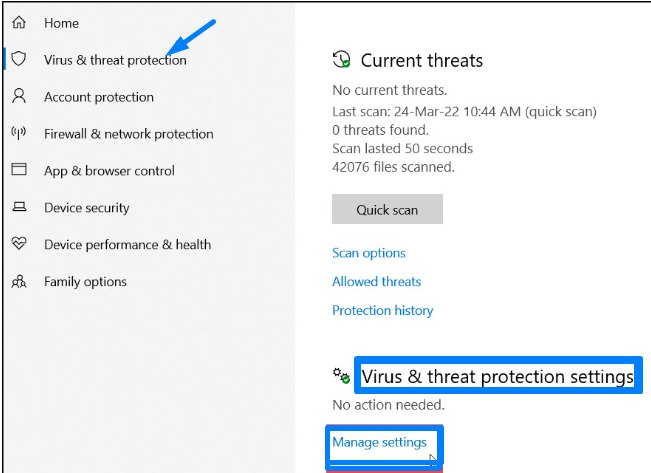This screenshot has height=473, width=651.
Task: Click the App & browser control window icon
Action: (x=19, y=171)
